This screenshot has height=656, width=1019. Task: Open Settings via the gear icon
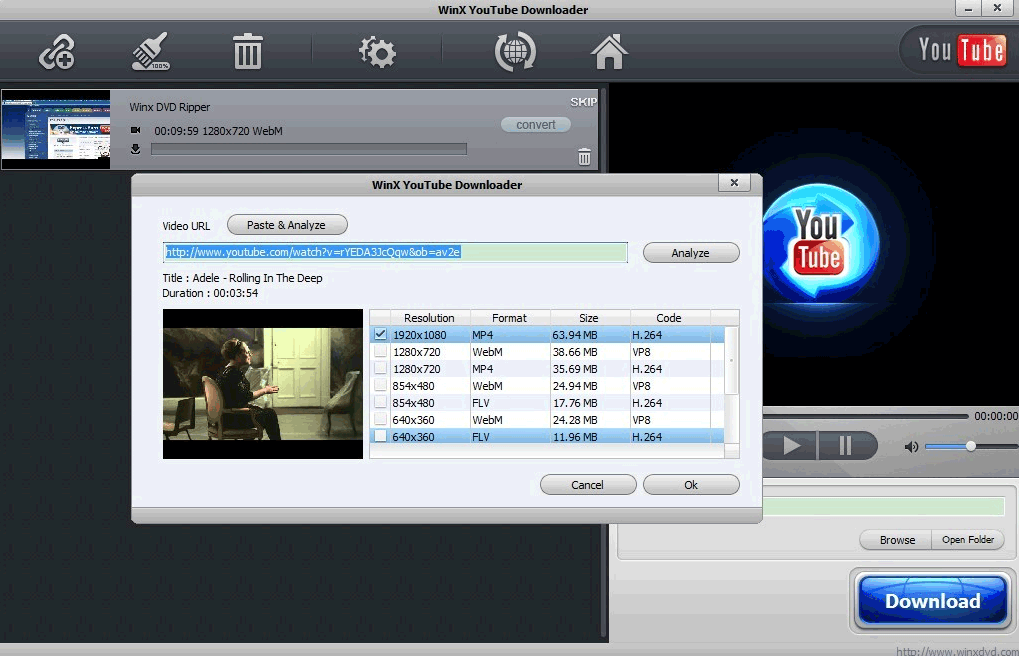(x=376, y=51)
